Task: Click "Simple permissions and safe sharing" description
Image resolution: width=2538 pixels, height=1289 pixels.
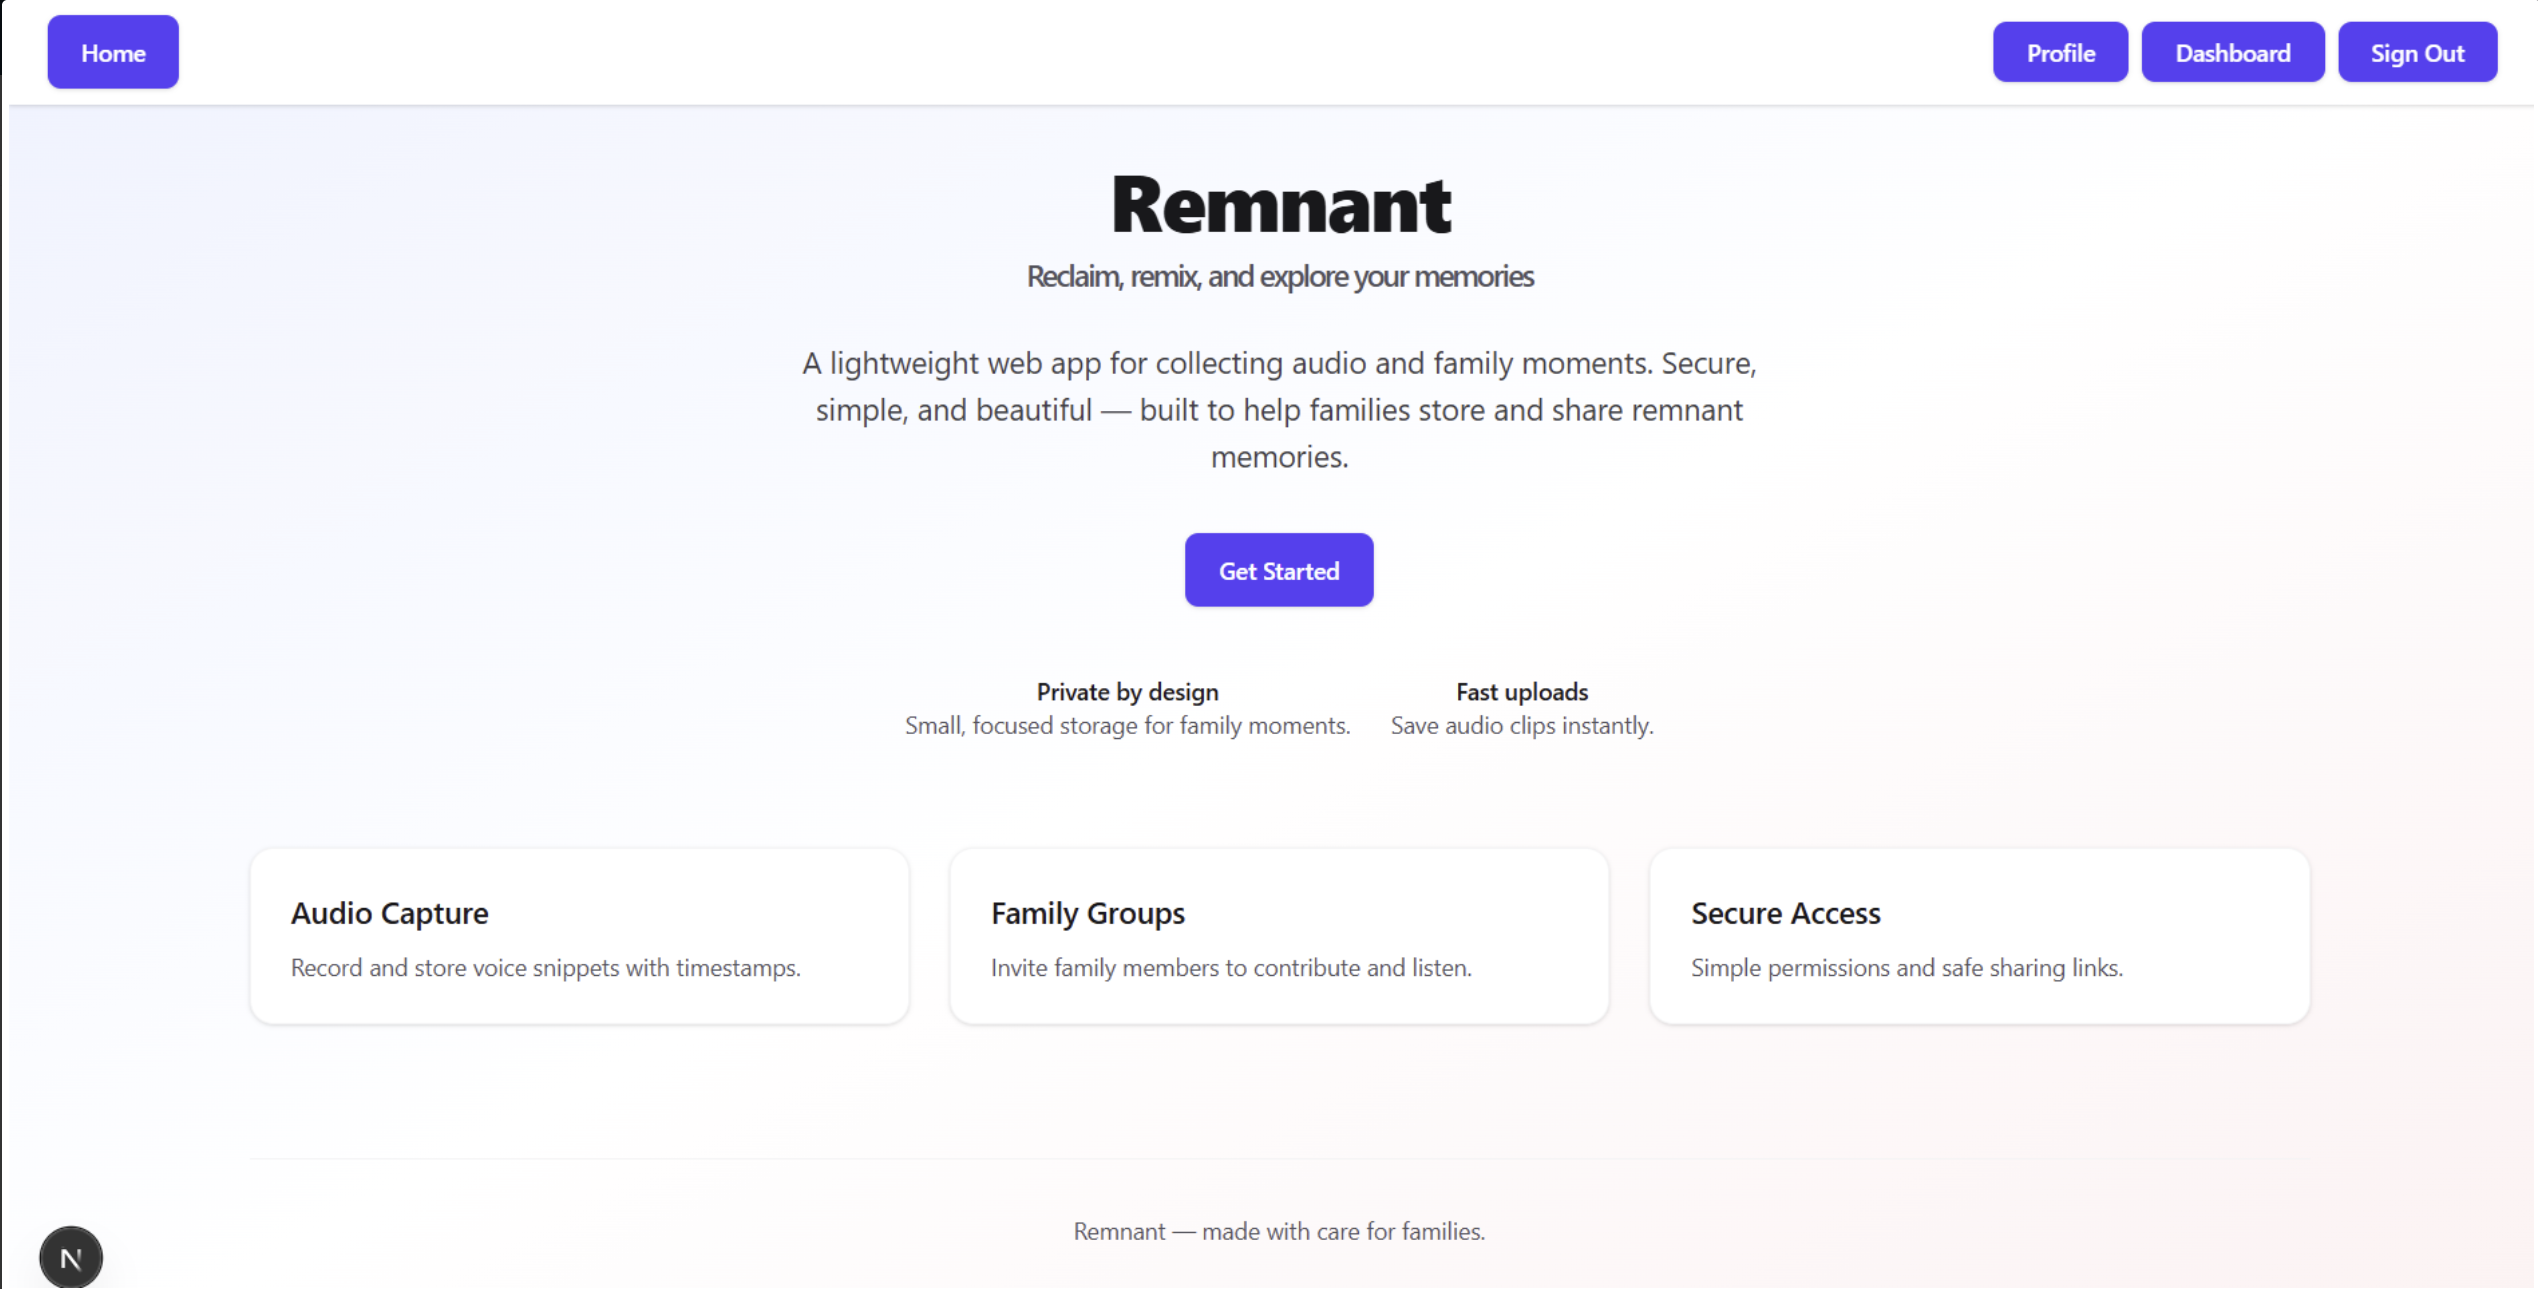Action: [x=1906, y=968]
